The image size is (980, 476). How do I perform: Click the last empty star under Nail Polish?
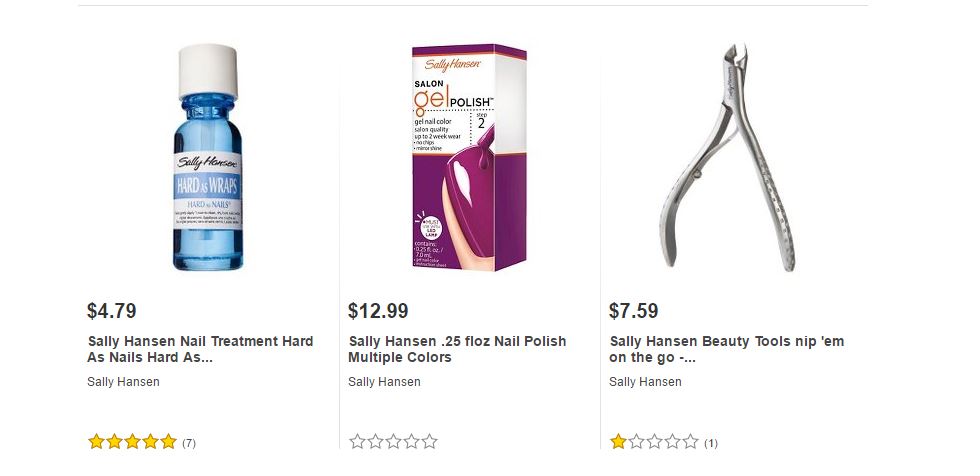click(x=429, y=441)
